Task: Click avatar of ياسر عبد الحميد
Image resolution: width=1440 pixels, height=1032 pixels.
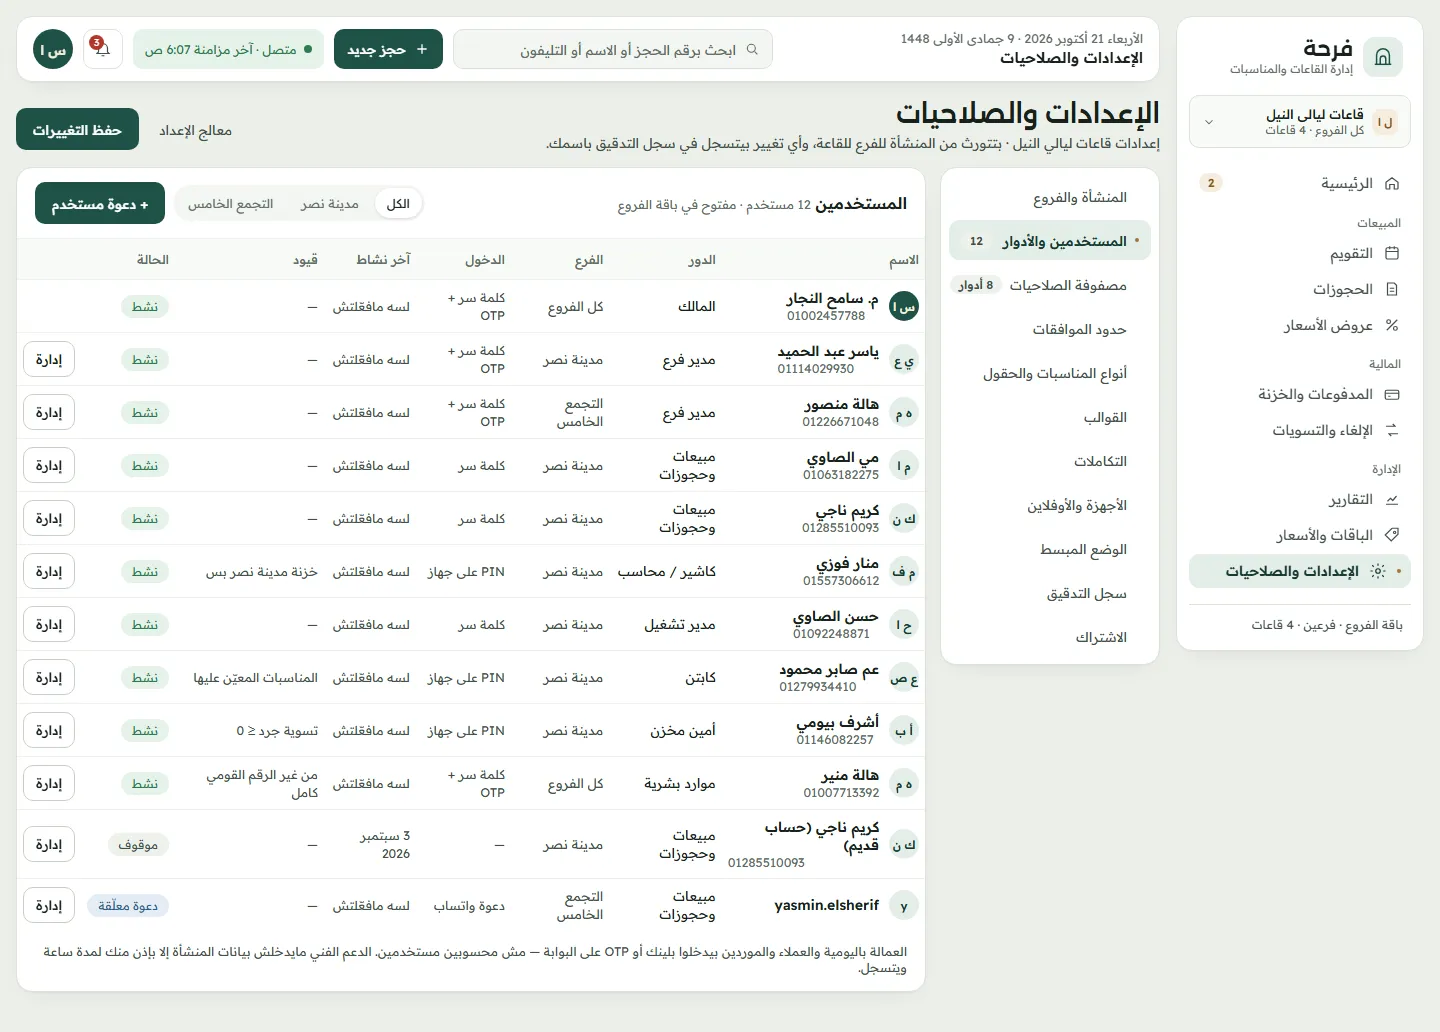Action: (x=904, y=360)
